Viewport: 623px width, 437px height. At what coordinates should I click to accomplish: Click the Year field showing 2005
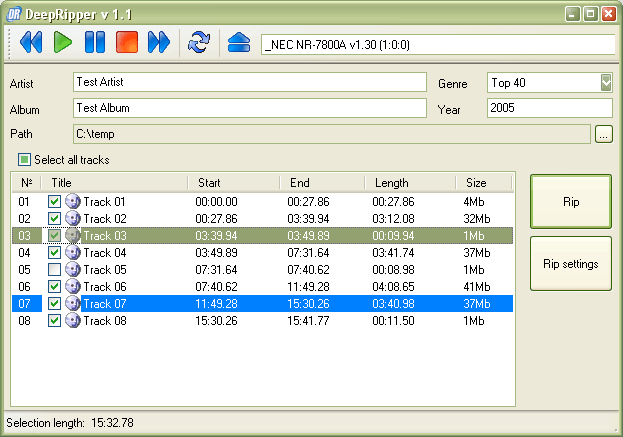(x=549, y=108)
